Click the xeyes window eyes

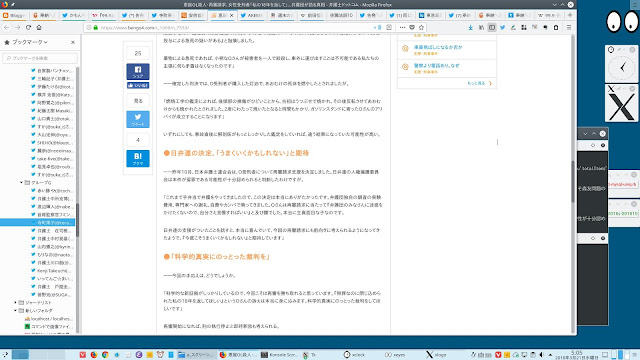tap(622, 21)
